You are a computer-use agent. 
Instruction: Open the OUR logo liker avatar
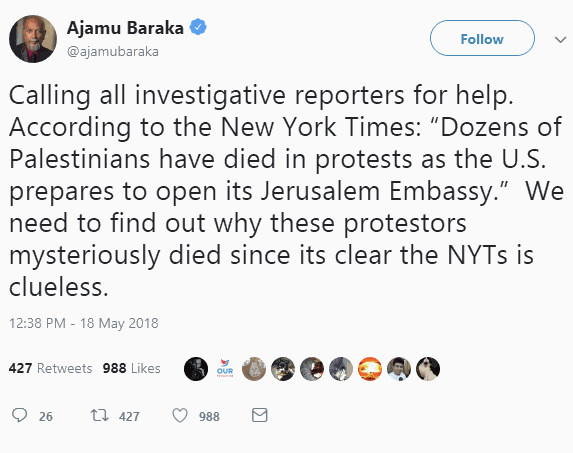225,369
